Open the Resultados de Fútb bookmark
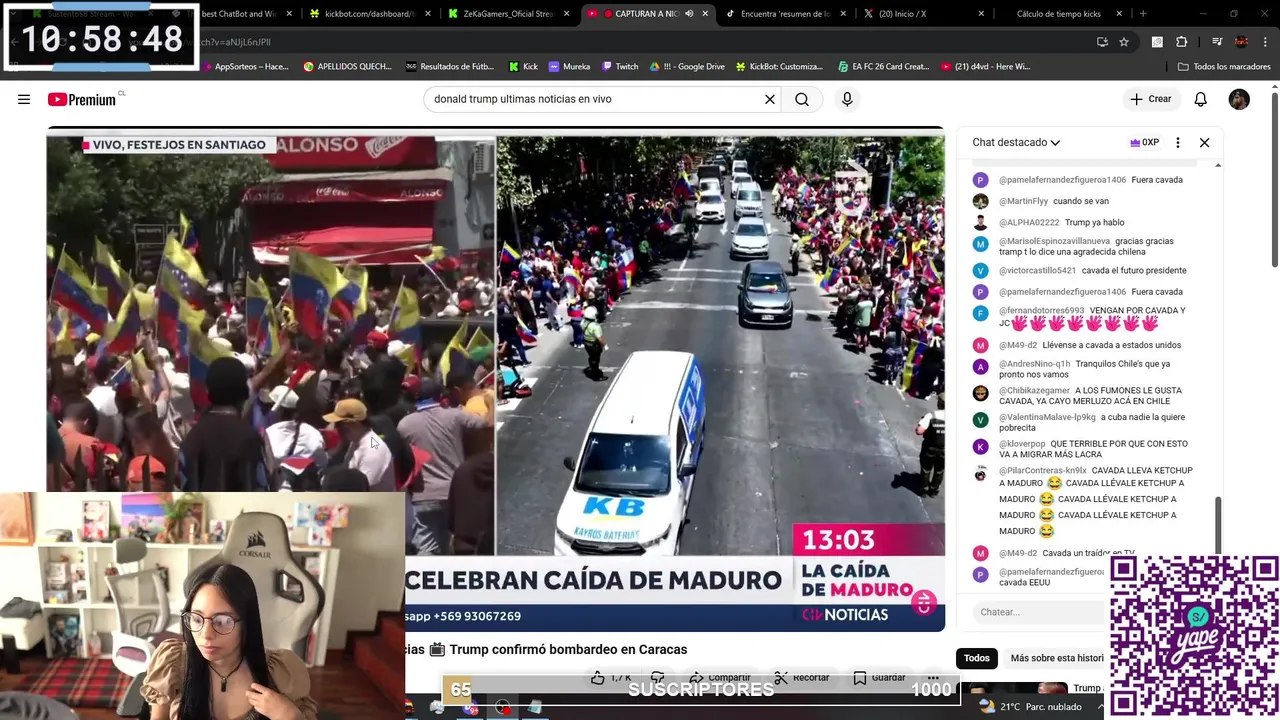This screenshot has height=720, width=1280. pyautogui.click(x=450, y=66)
